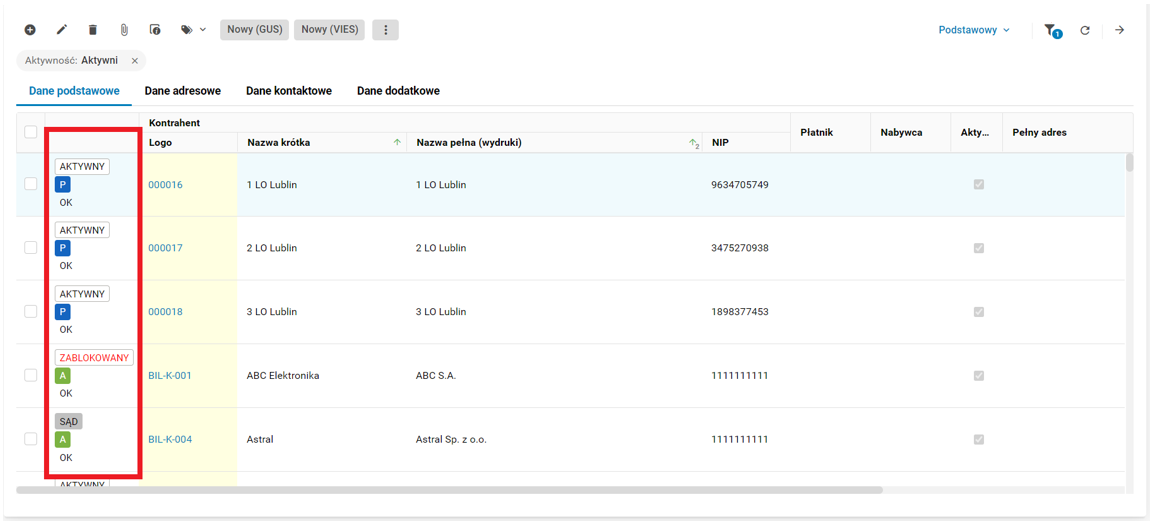
Task: Expand the tags dropdown arrow
Action: click(x=203, y=30)
